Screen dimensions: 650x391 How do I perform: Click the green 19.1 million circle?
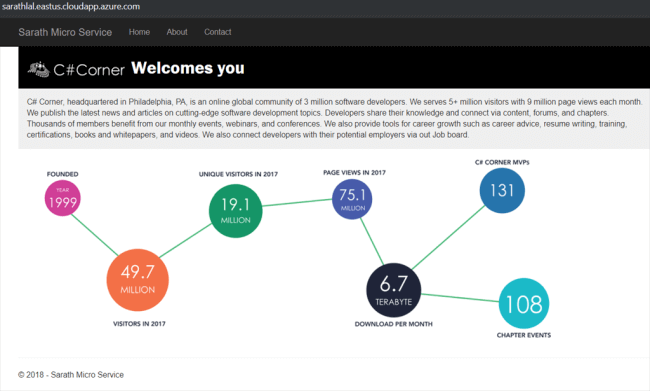click(x=235, y=211)
